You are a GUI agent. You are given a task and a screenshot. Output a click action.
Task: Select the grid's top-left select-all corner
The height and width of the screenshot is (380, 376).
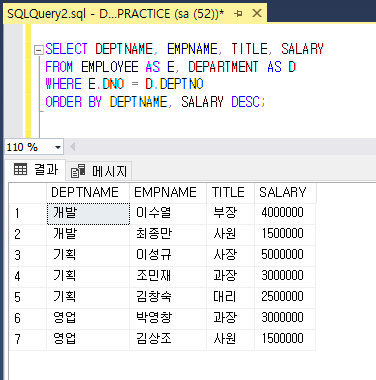28,193
